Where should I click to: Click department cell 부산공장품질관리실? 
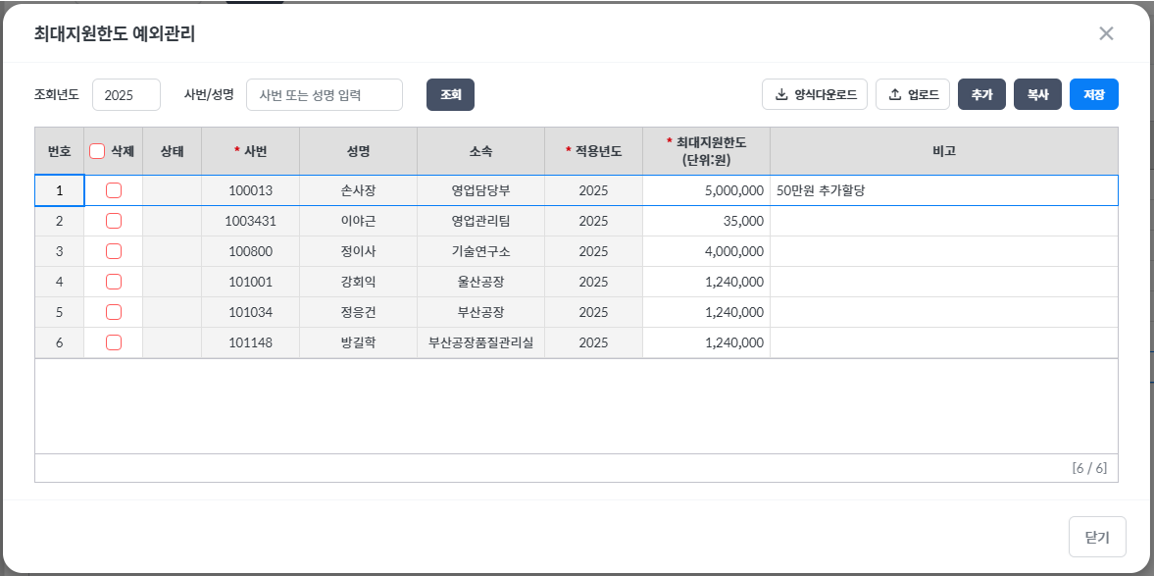pyautogui.click(x=481, y=342)
